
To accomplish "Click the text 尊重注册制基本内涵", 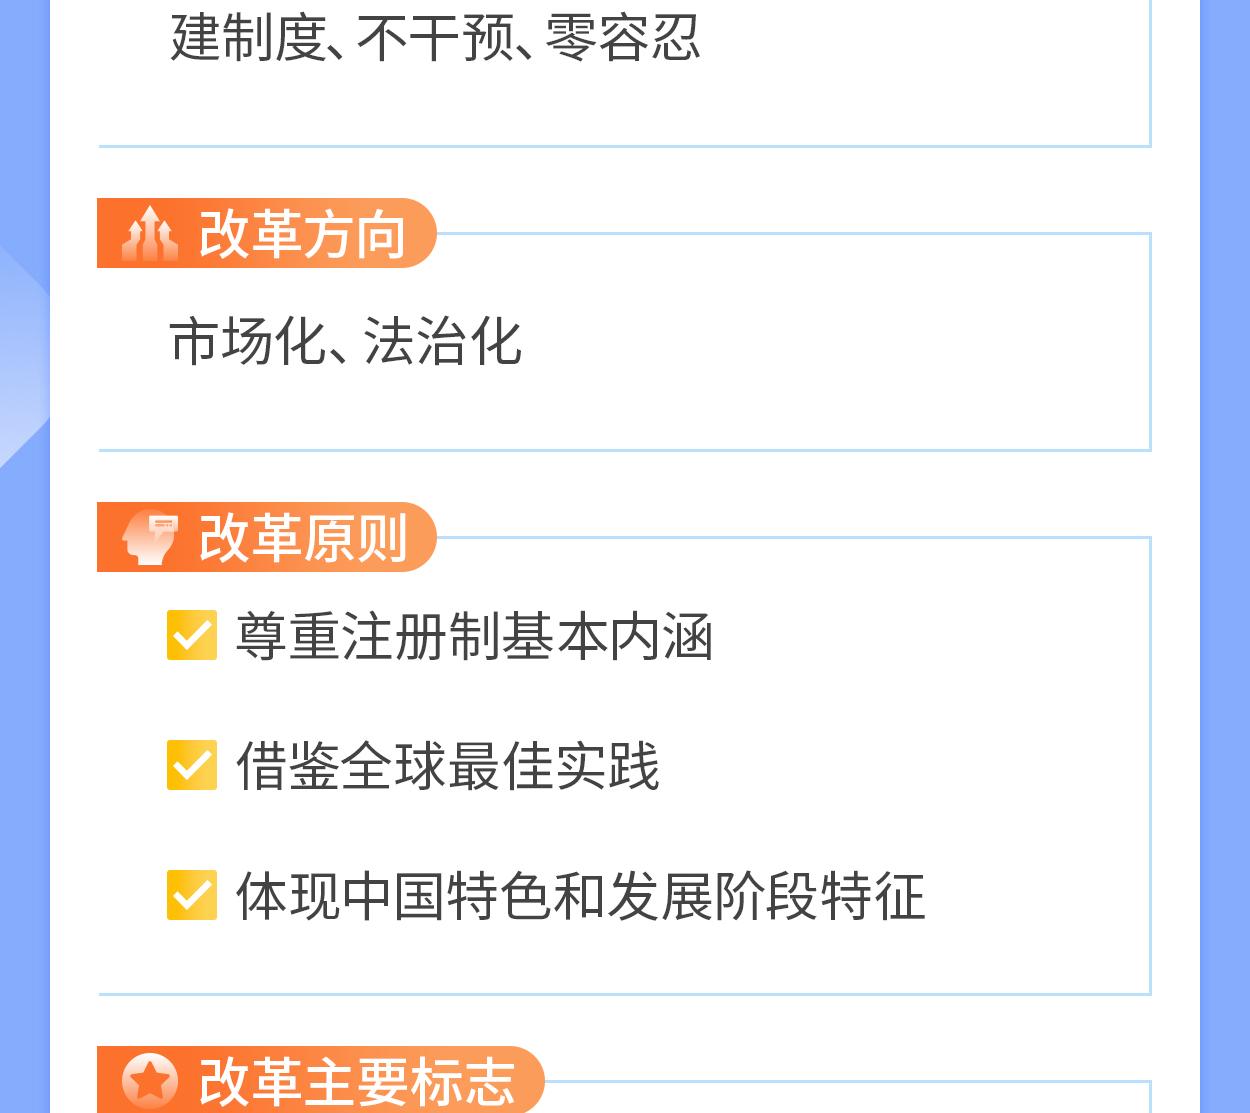I will [474, 636].
